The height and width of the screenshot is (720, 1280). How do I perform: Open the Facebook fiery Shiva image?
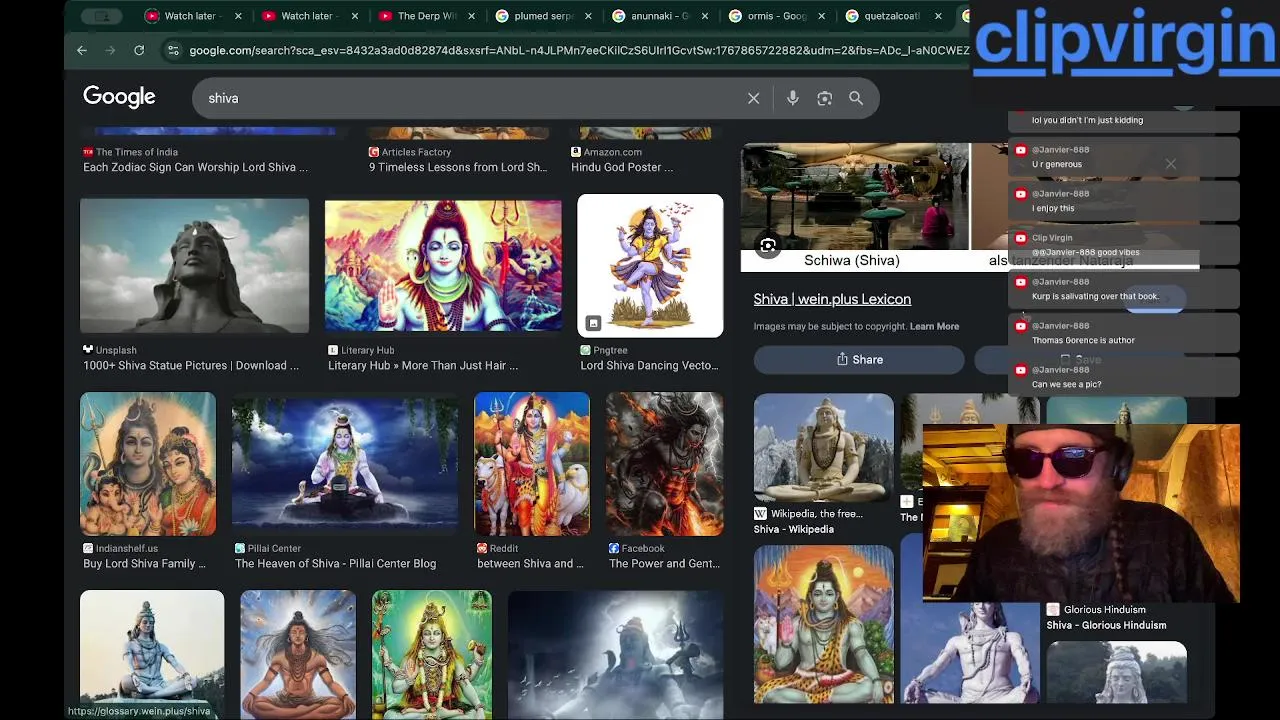pos(665,464)
